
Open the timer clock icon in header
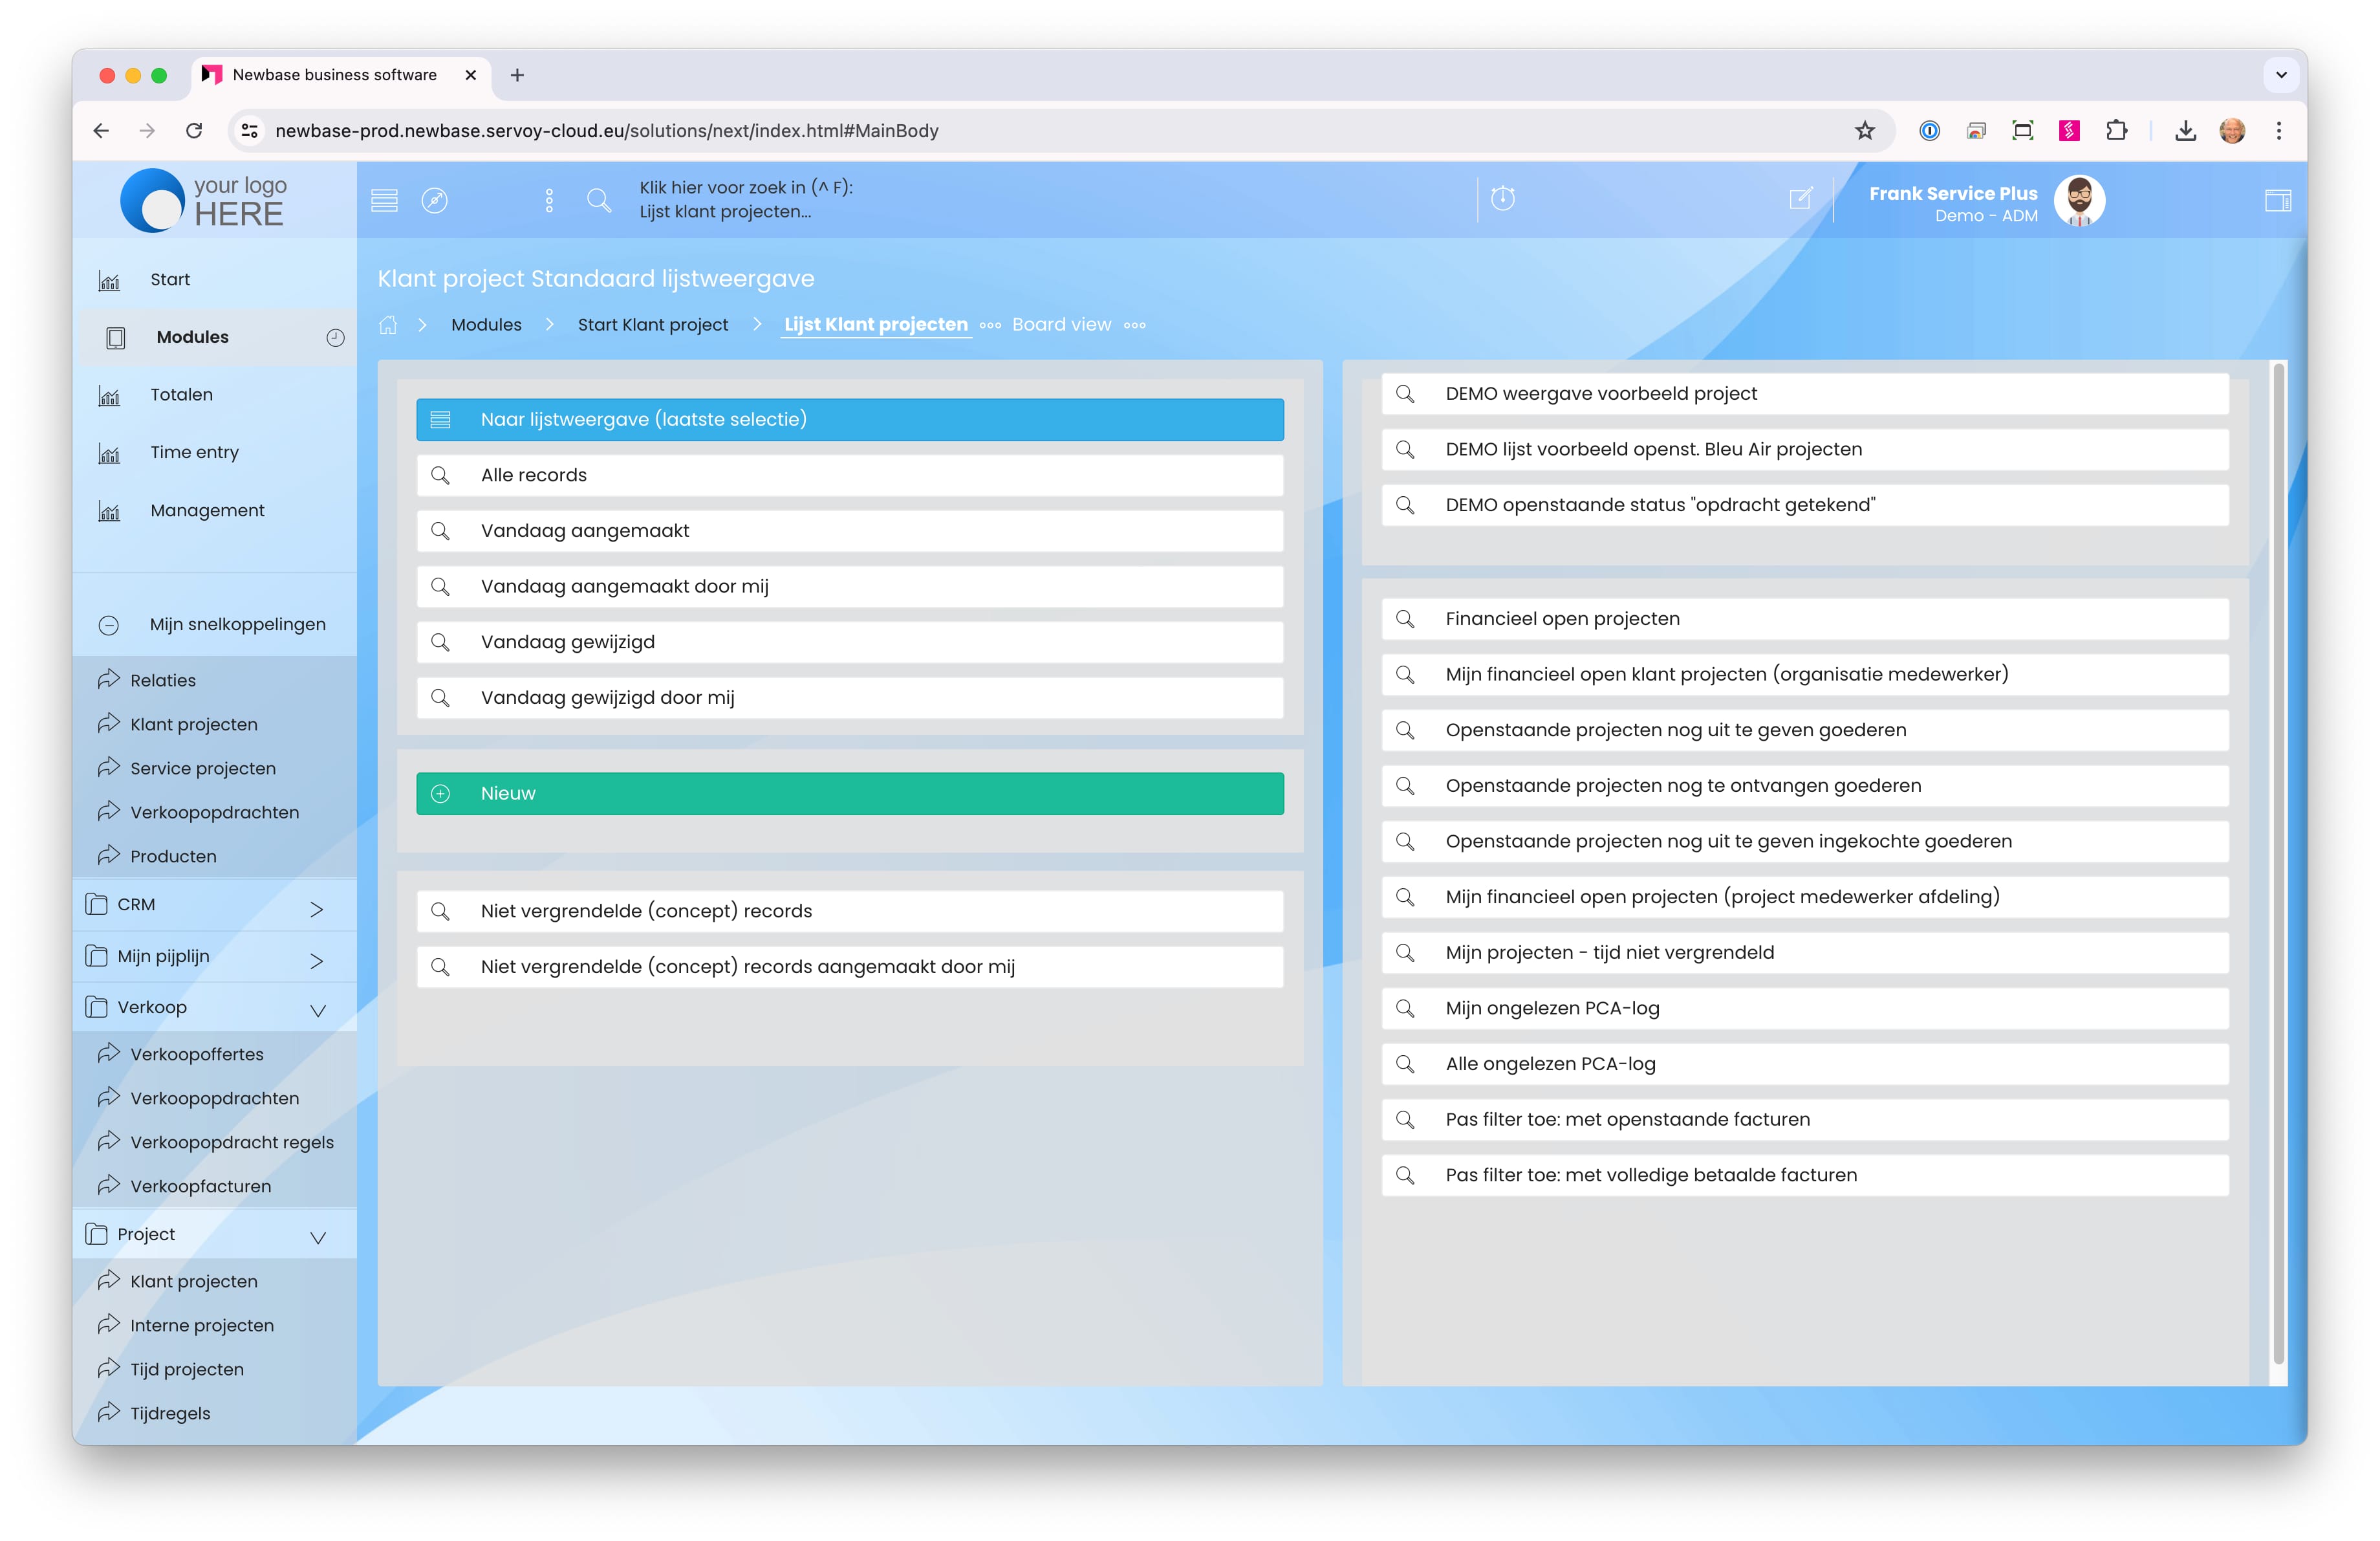tap(1503, 199)
